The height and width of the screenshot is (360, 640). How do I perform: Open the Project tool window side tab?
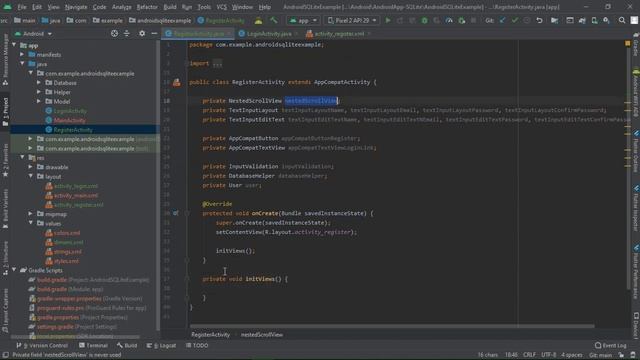coord(5,112)
